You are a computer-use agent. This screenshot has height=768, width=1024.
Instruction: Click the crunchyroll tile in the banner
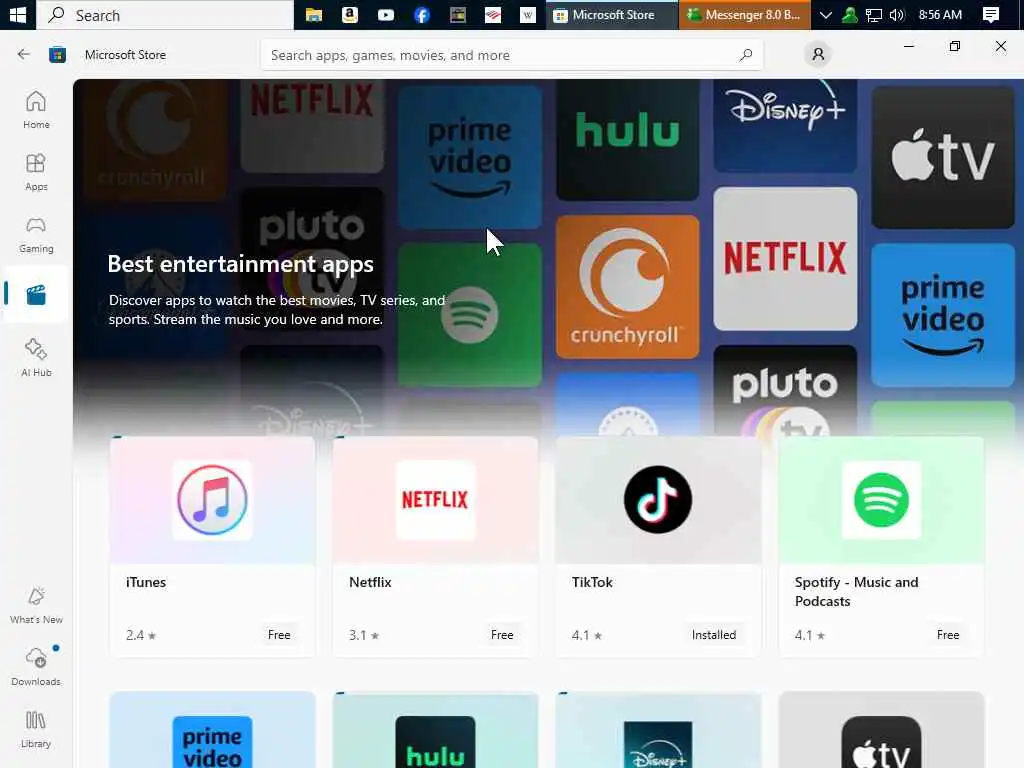(x=627, y=287)
